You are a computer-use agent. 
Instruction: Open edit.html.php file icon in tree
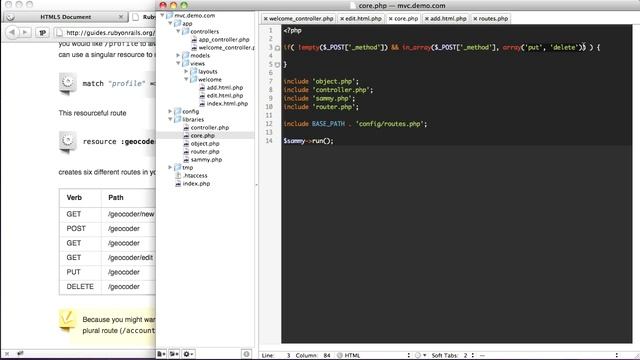coord(202,96)
